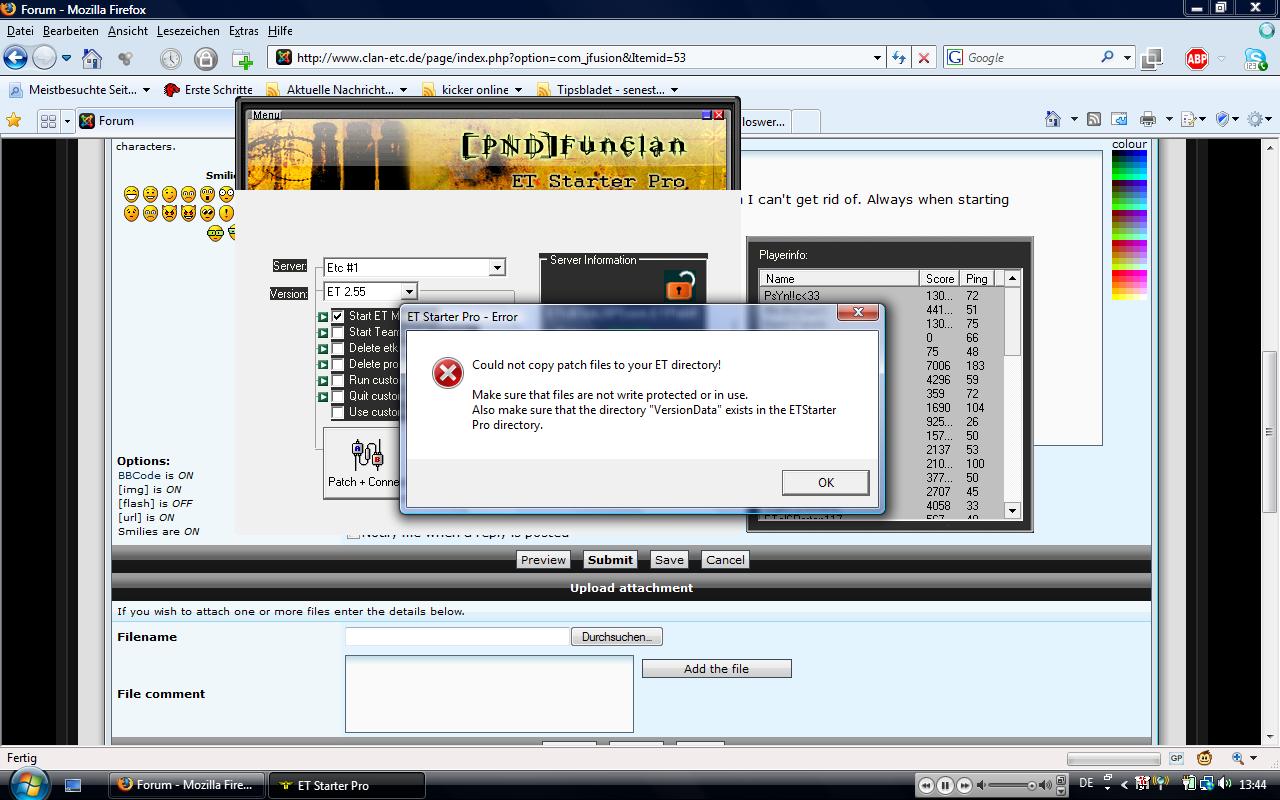Click the history clock icon

click(x=170, y=58)
